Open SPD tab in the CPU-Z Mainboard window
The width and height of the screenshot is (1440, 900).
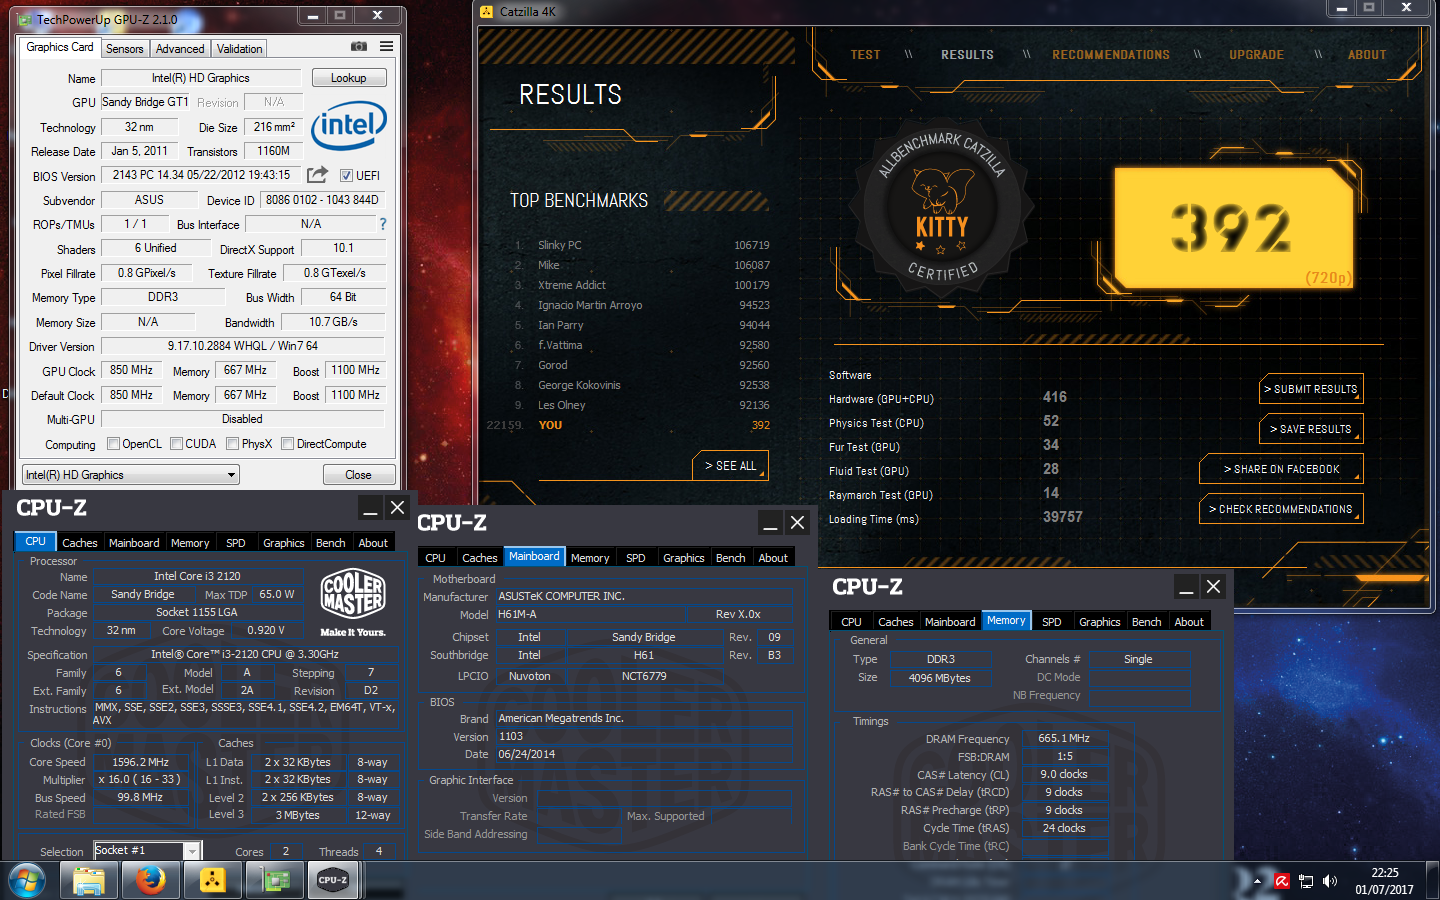(636, 558)
